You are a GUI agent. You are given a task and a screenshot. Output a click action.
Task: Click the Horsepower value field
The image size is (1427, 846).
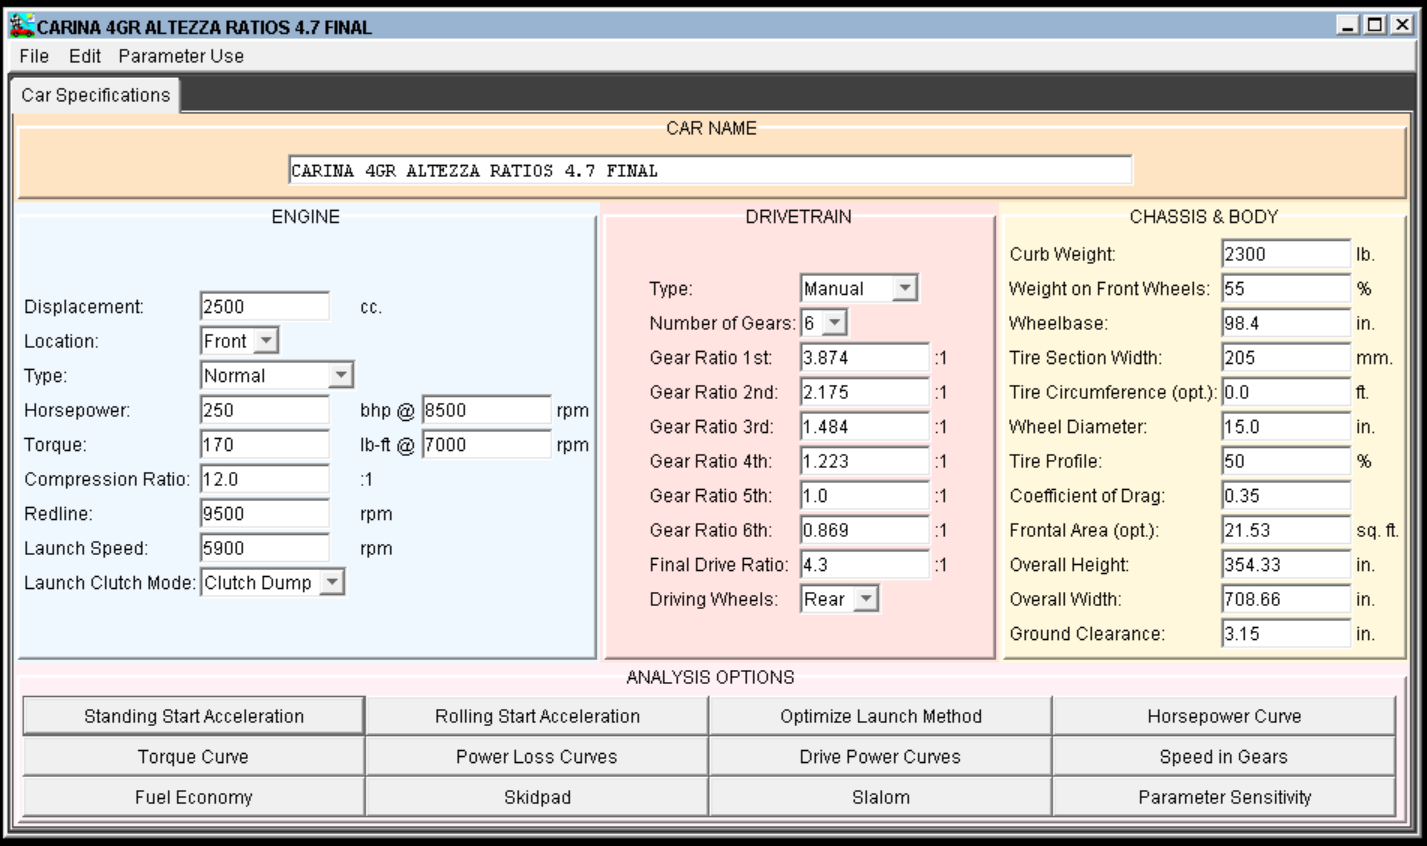coord(265,410)
